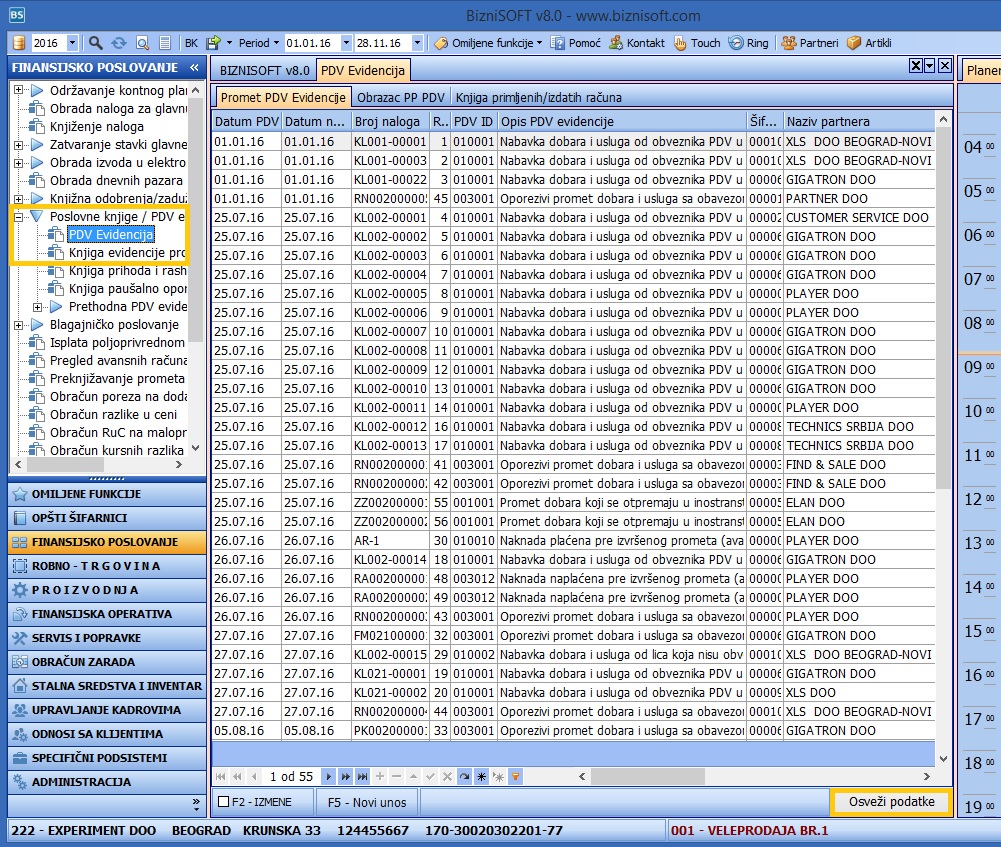Click the orange filter icon in navigator
This screenshot has height=847, width=1001.
516,776
